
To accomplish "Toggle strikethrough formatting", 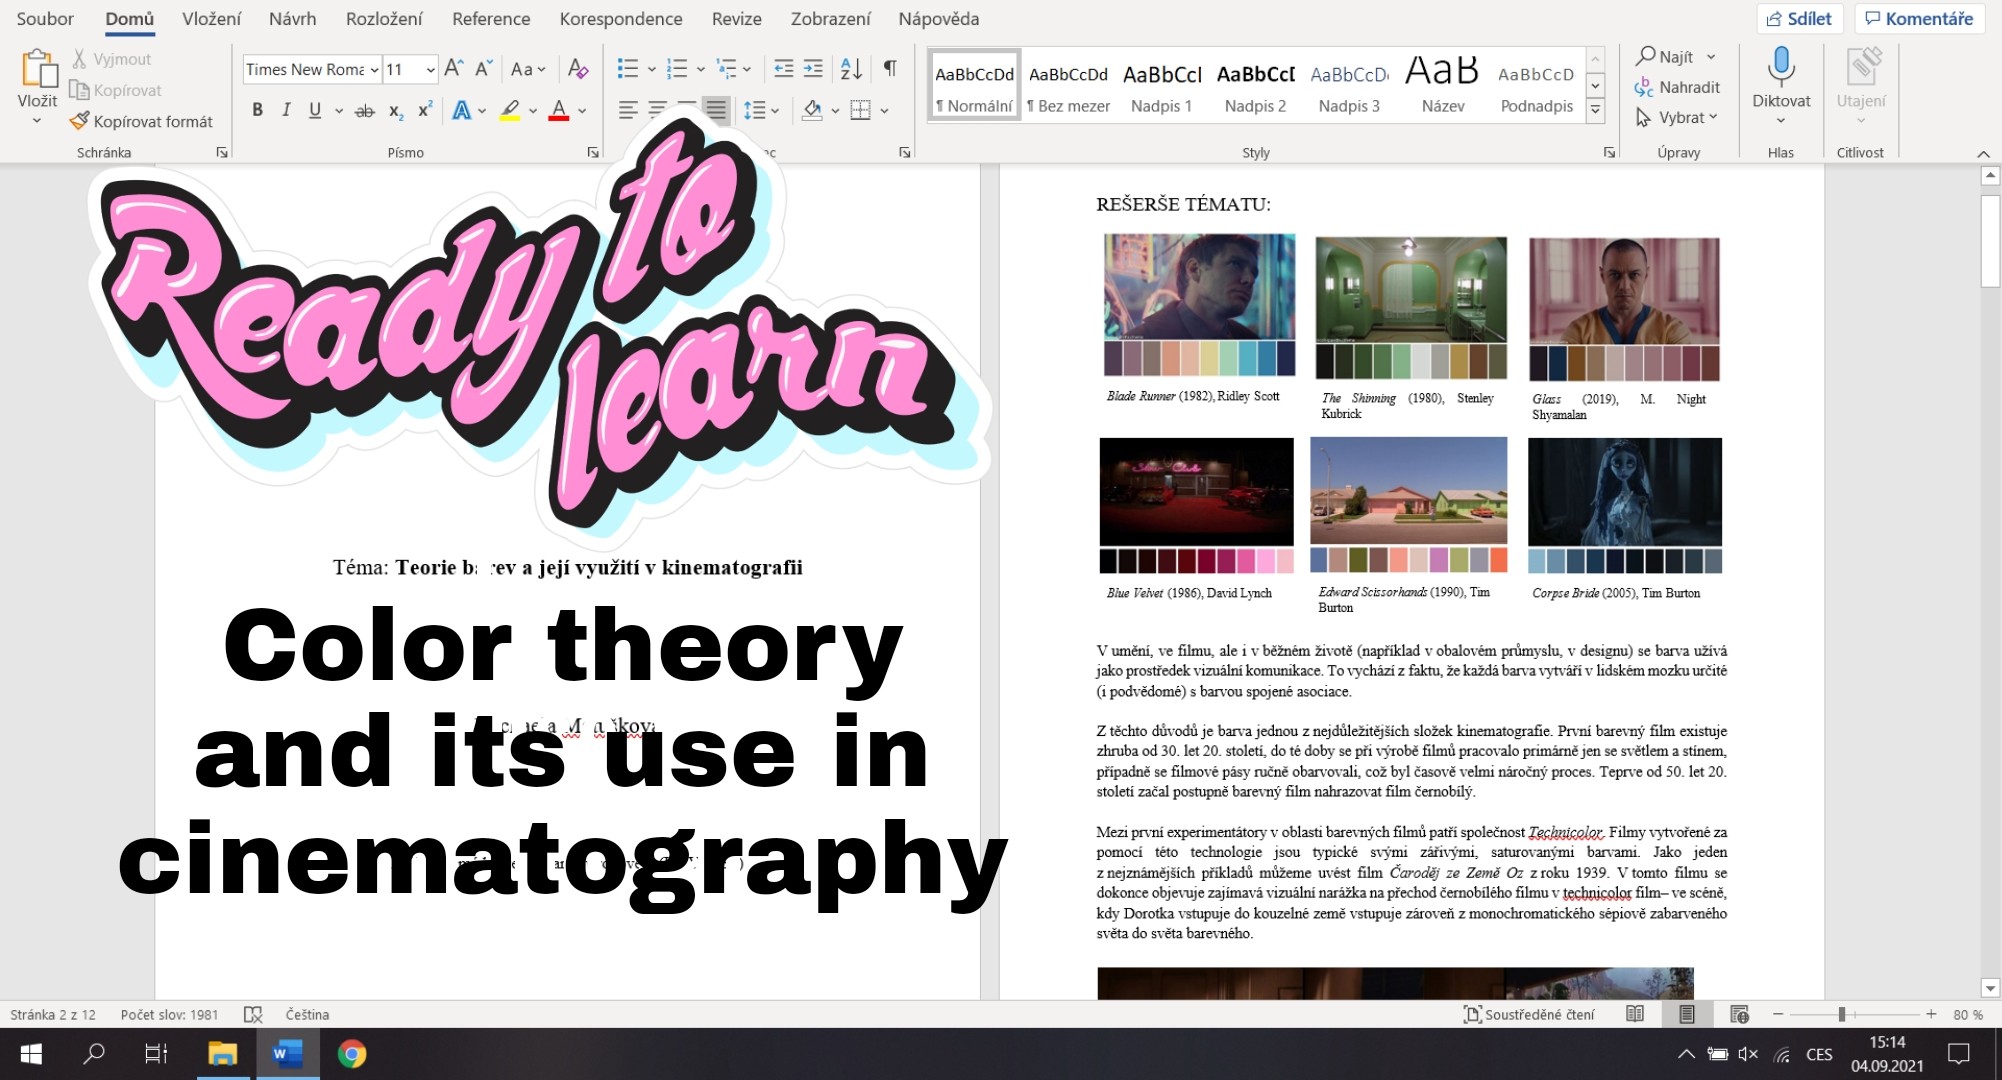I will [365, 110].
